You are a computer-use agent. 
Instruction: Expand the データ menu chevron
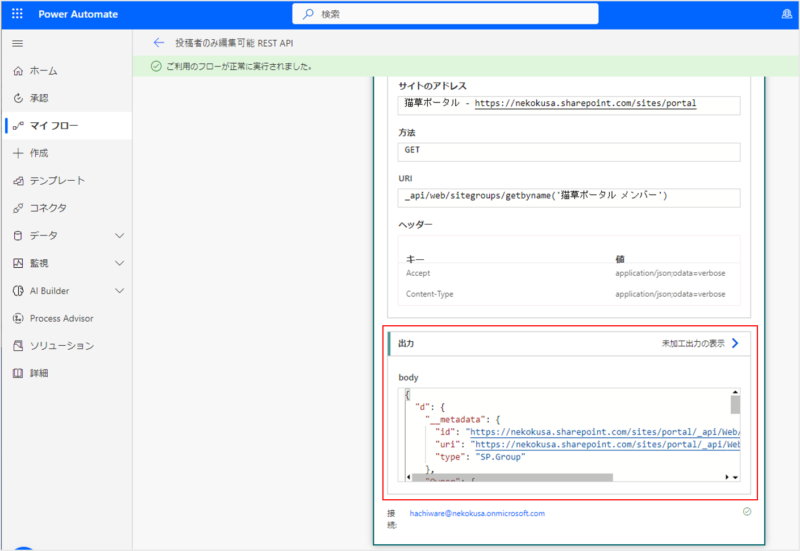coord(120,236)
